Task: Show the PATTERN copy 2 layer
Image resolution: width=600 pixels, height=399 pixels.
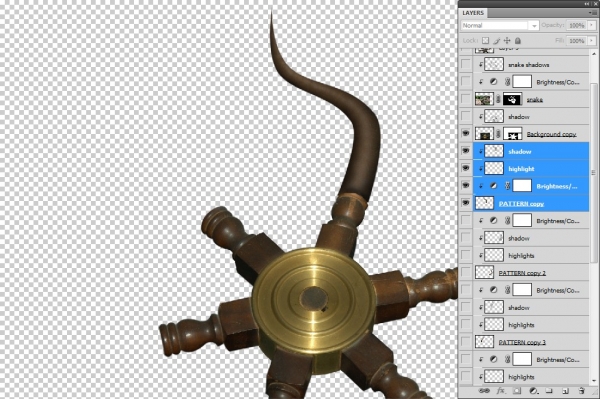Action: (466, 272)
